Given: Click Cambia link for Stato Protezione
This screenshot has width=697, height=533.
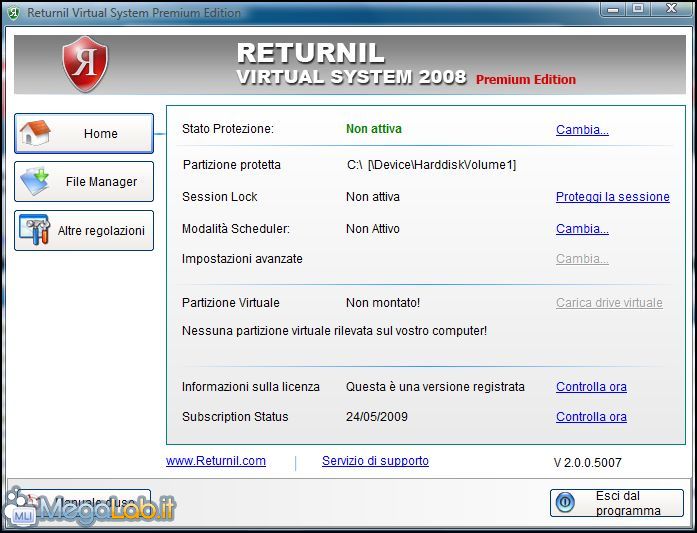Looking at the screenshot, I should coord(582,129).
